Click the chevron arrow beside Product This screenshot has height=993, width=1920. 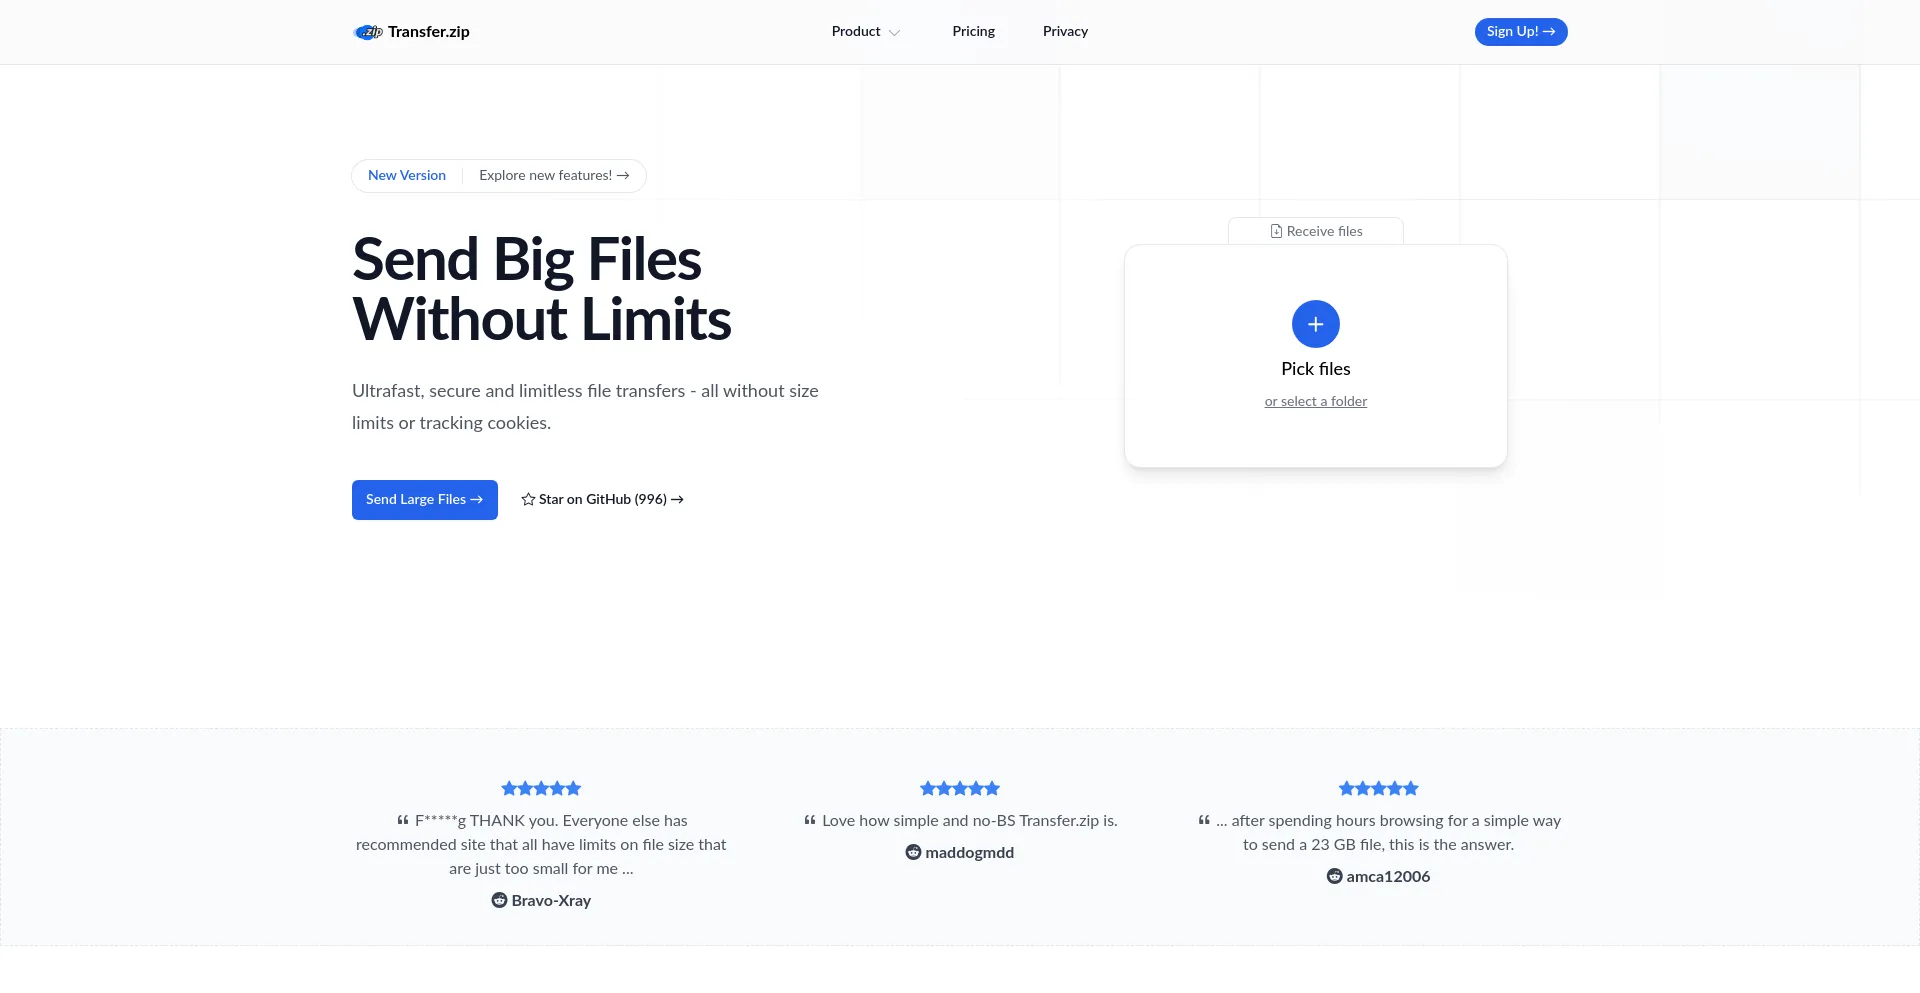(x=894, y=33)
